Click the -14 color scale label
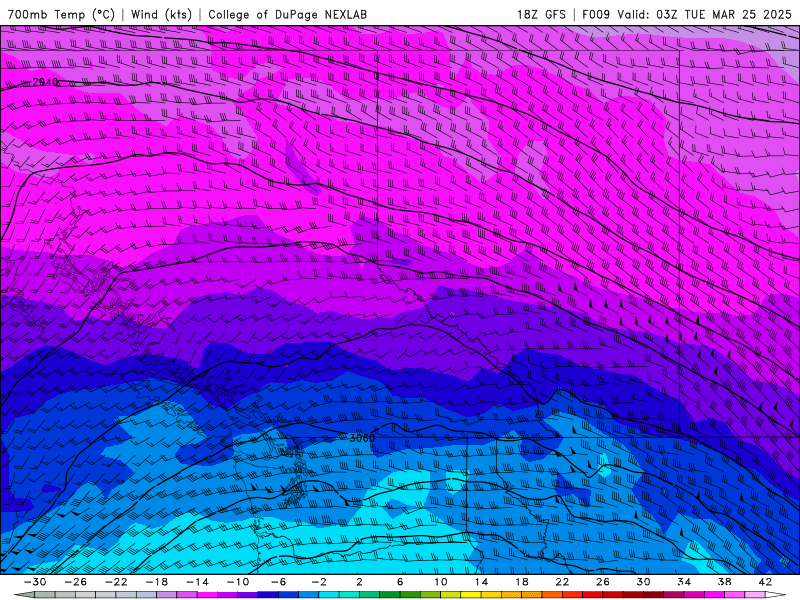Viewport: 800px width, 600px height. point(197,582)
